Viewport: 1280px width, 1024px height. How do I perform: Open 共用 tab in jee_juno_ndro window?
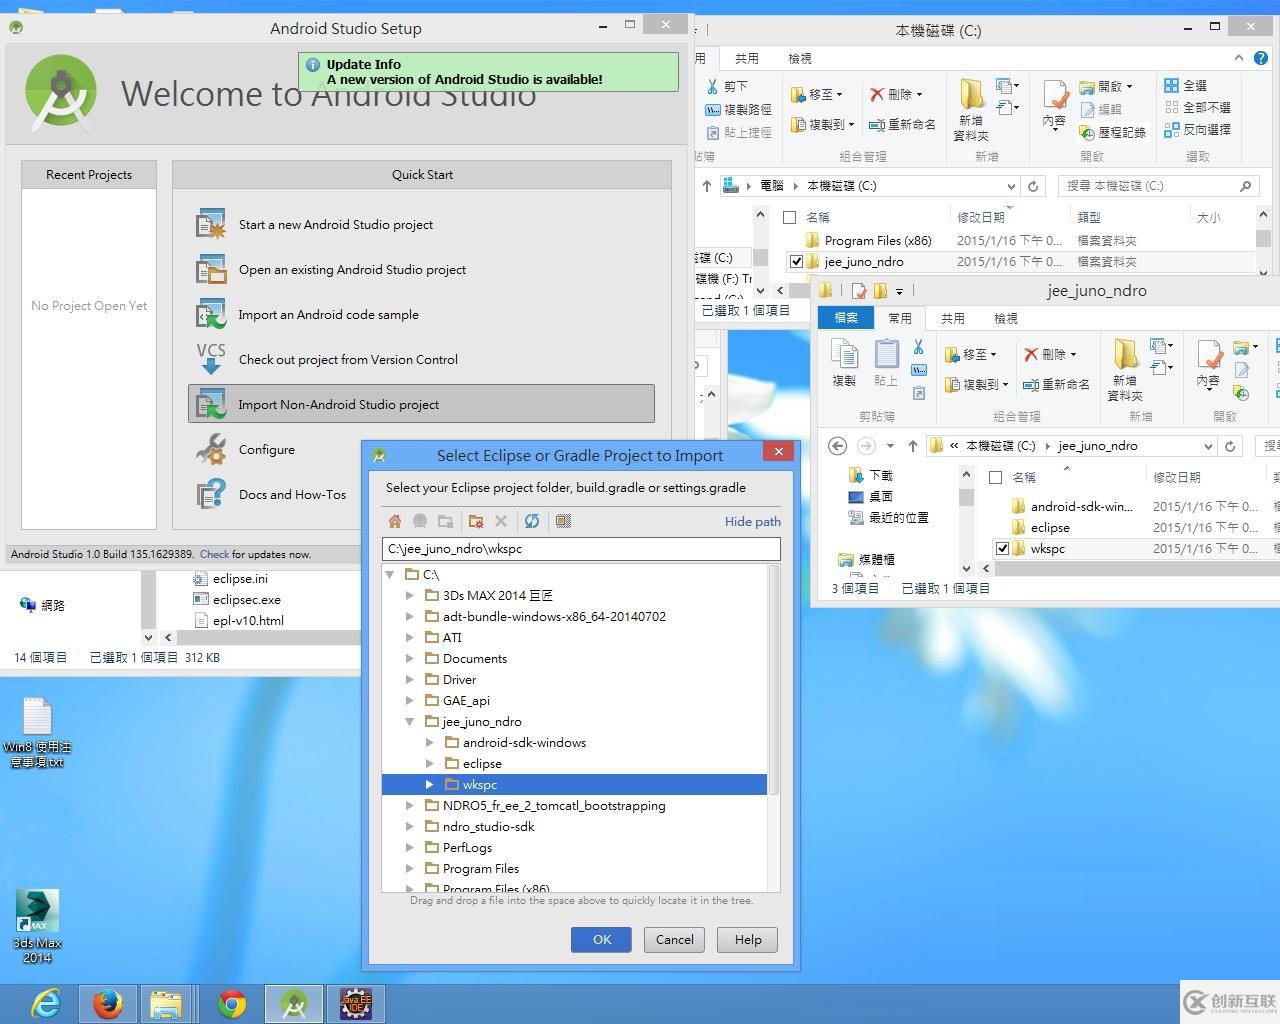click(953, 318)
